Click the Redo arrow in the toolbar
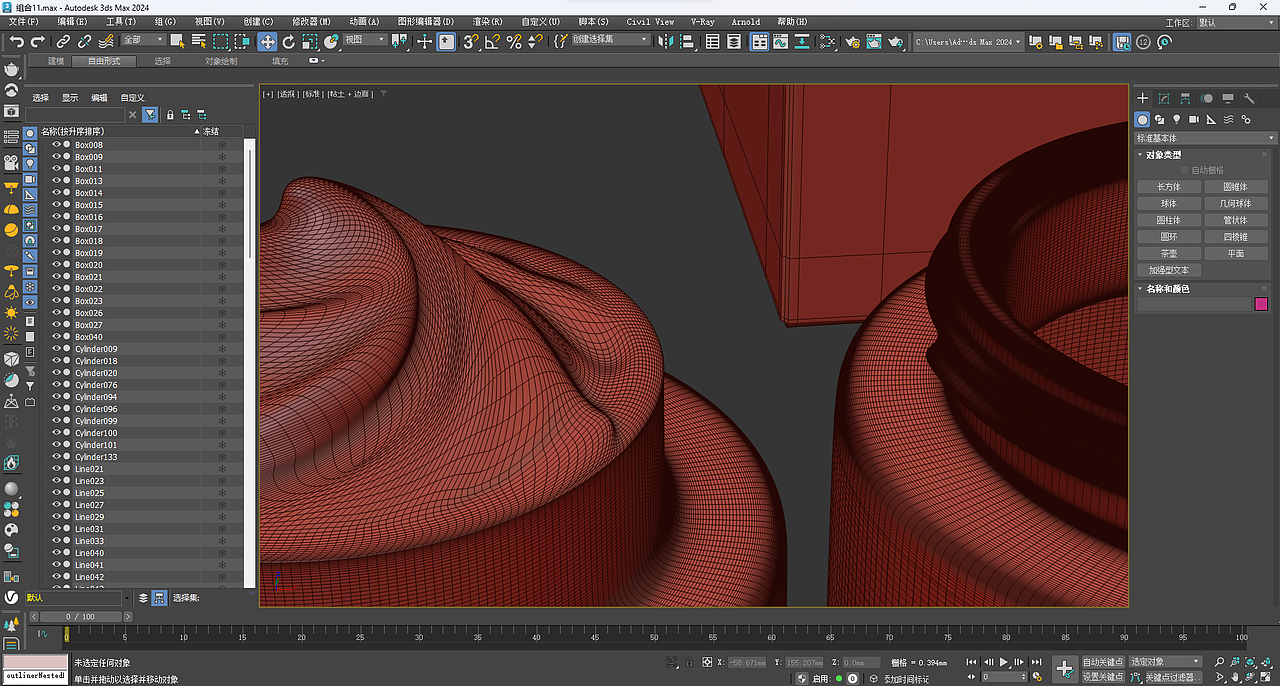Viewport: 1280px width, 686px height. (38, 41)
